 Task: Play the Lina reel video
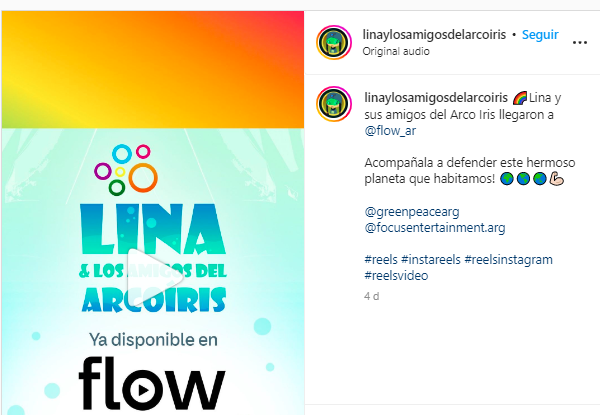pos(155,277)
